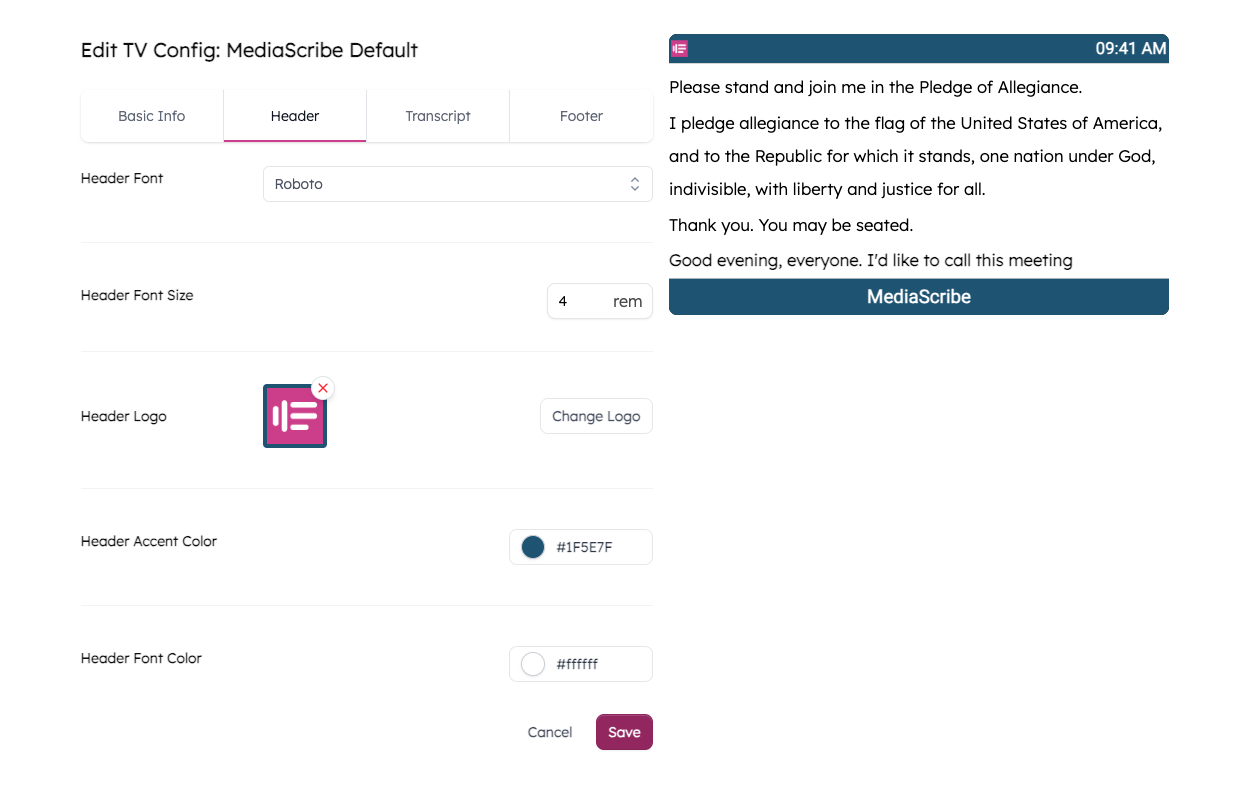Screen dimensions: 1252x790
Task: Switch to the Footer tab
Action: point(581,116)
